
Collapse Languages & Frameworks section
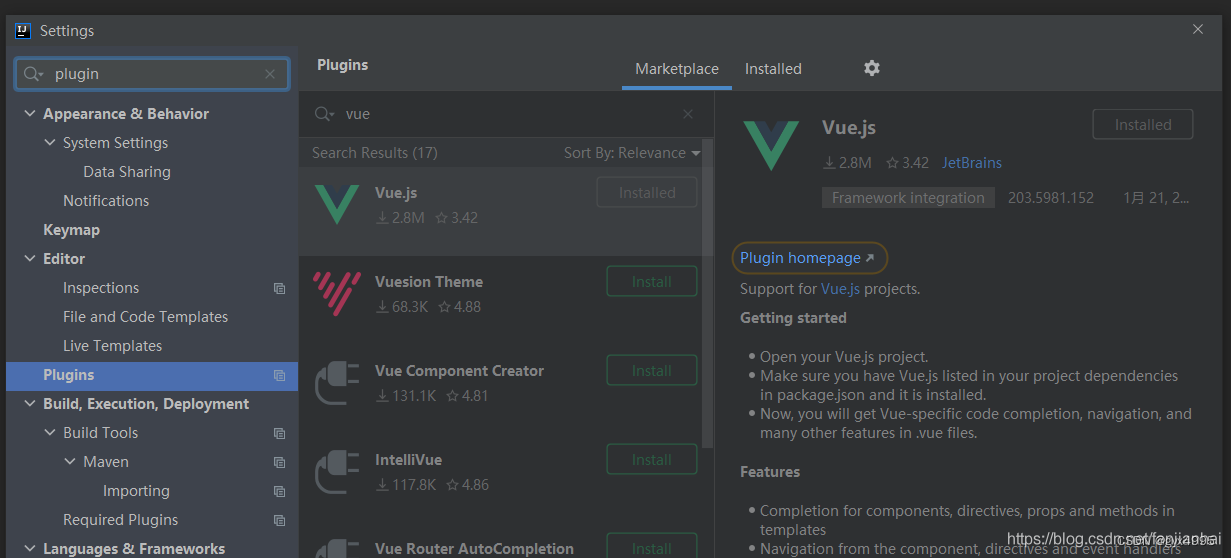point(29,548)
